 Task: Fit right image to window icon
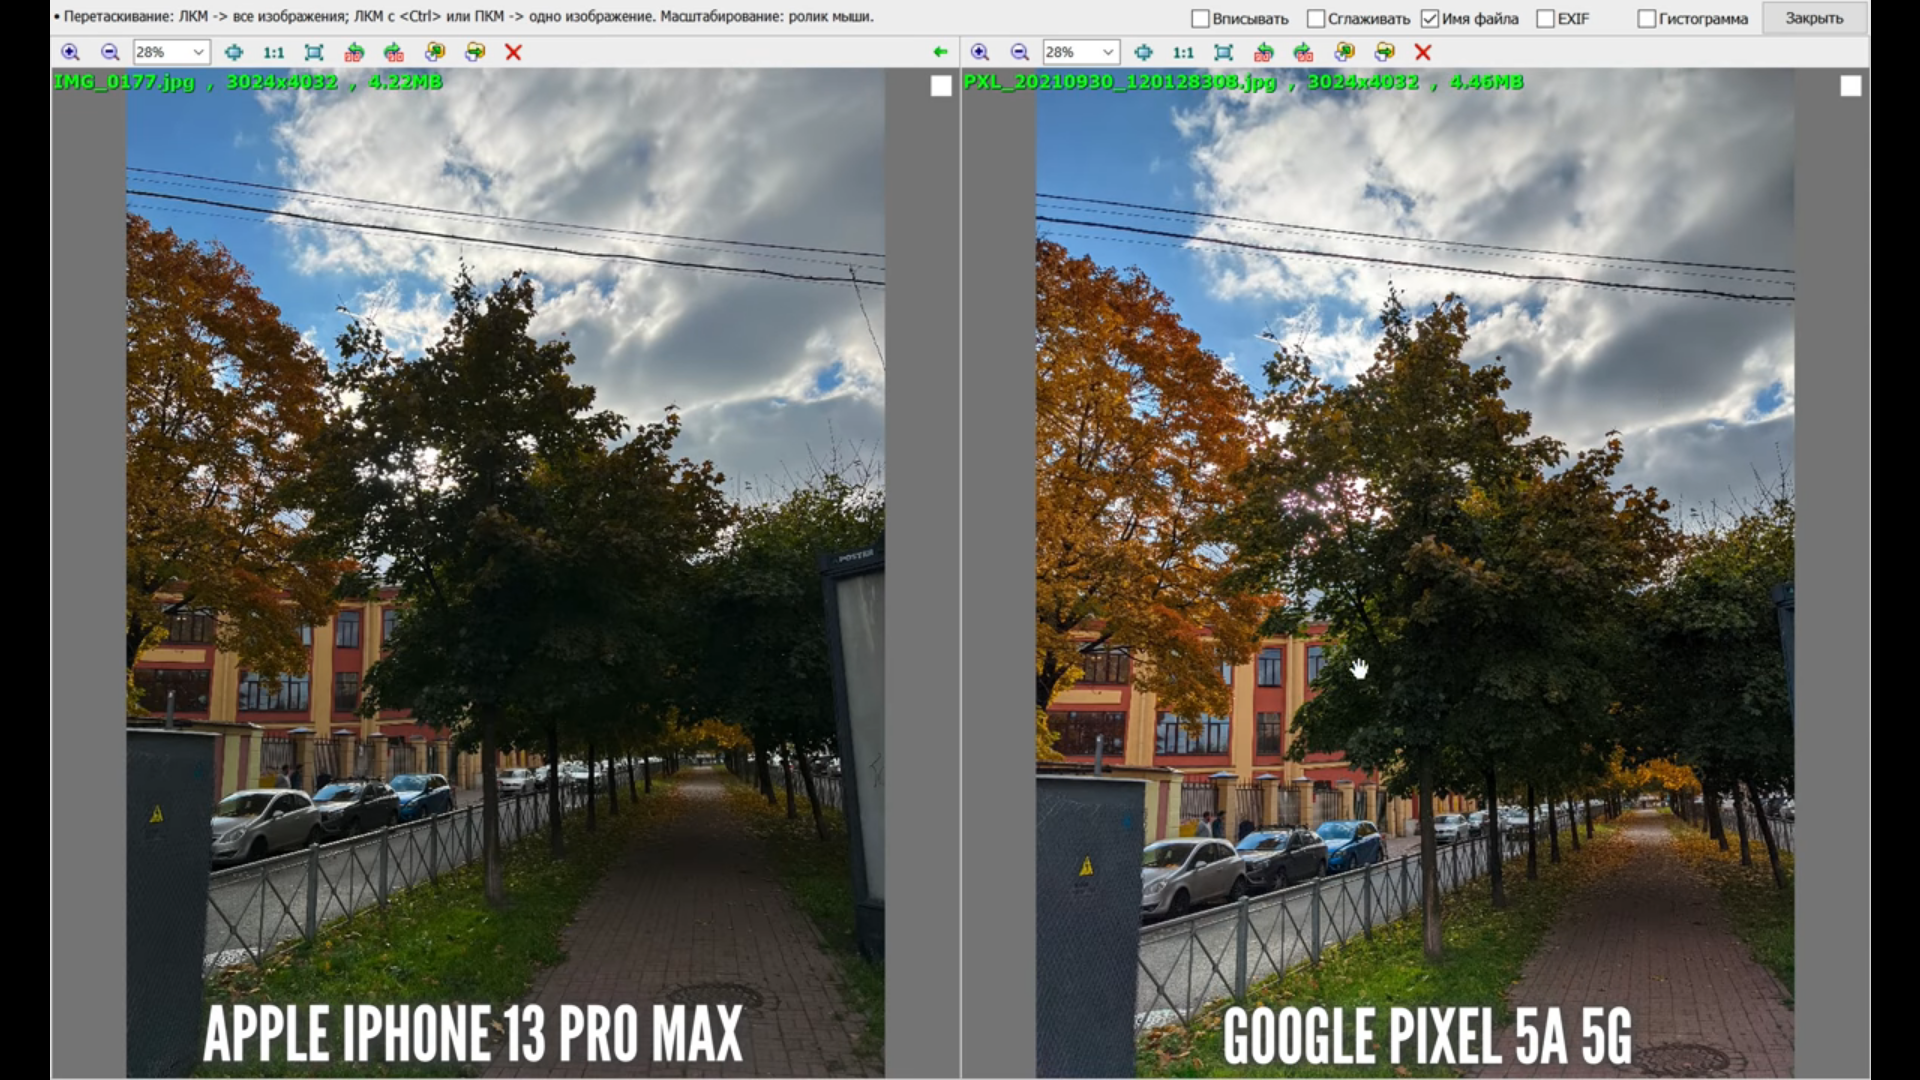pos(1223,52)
